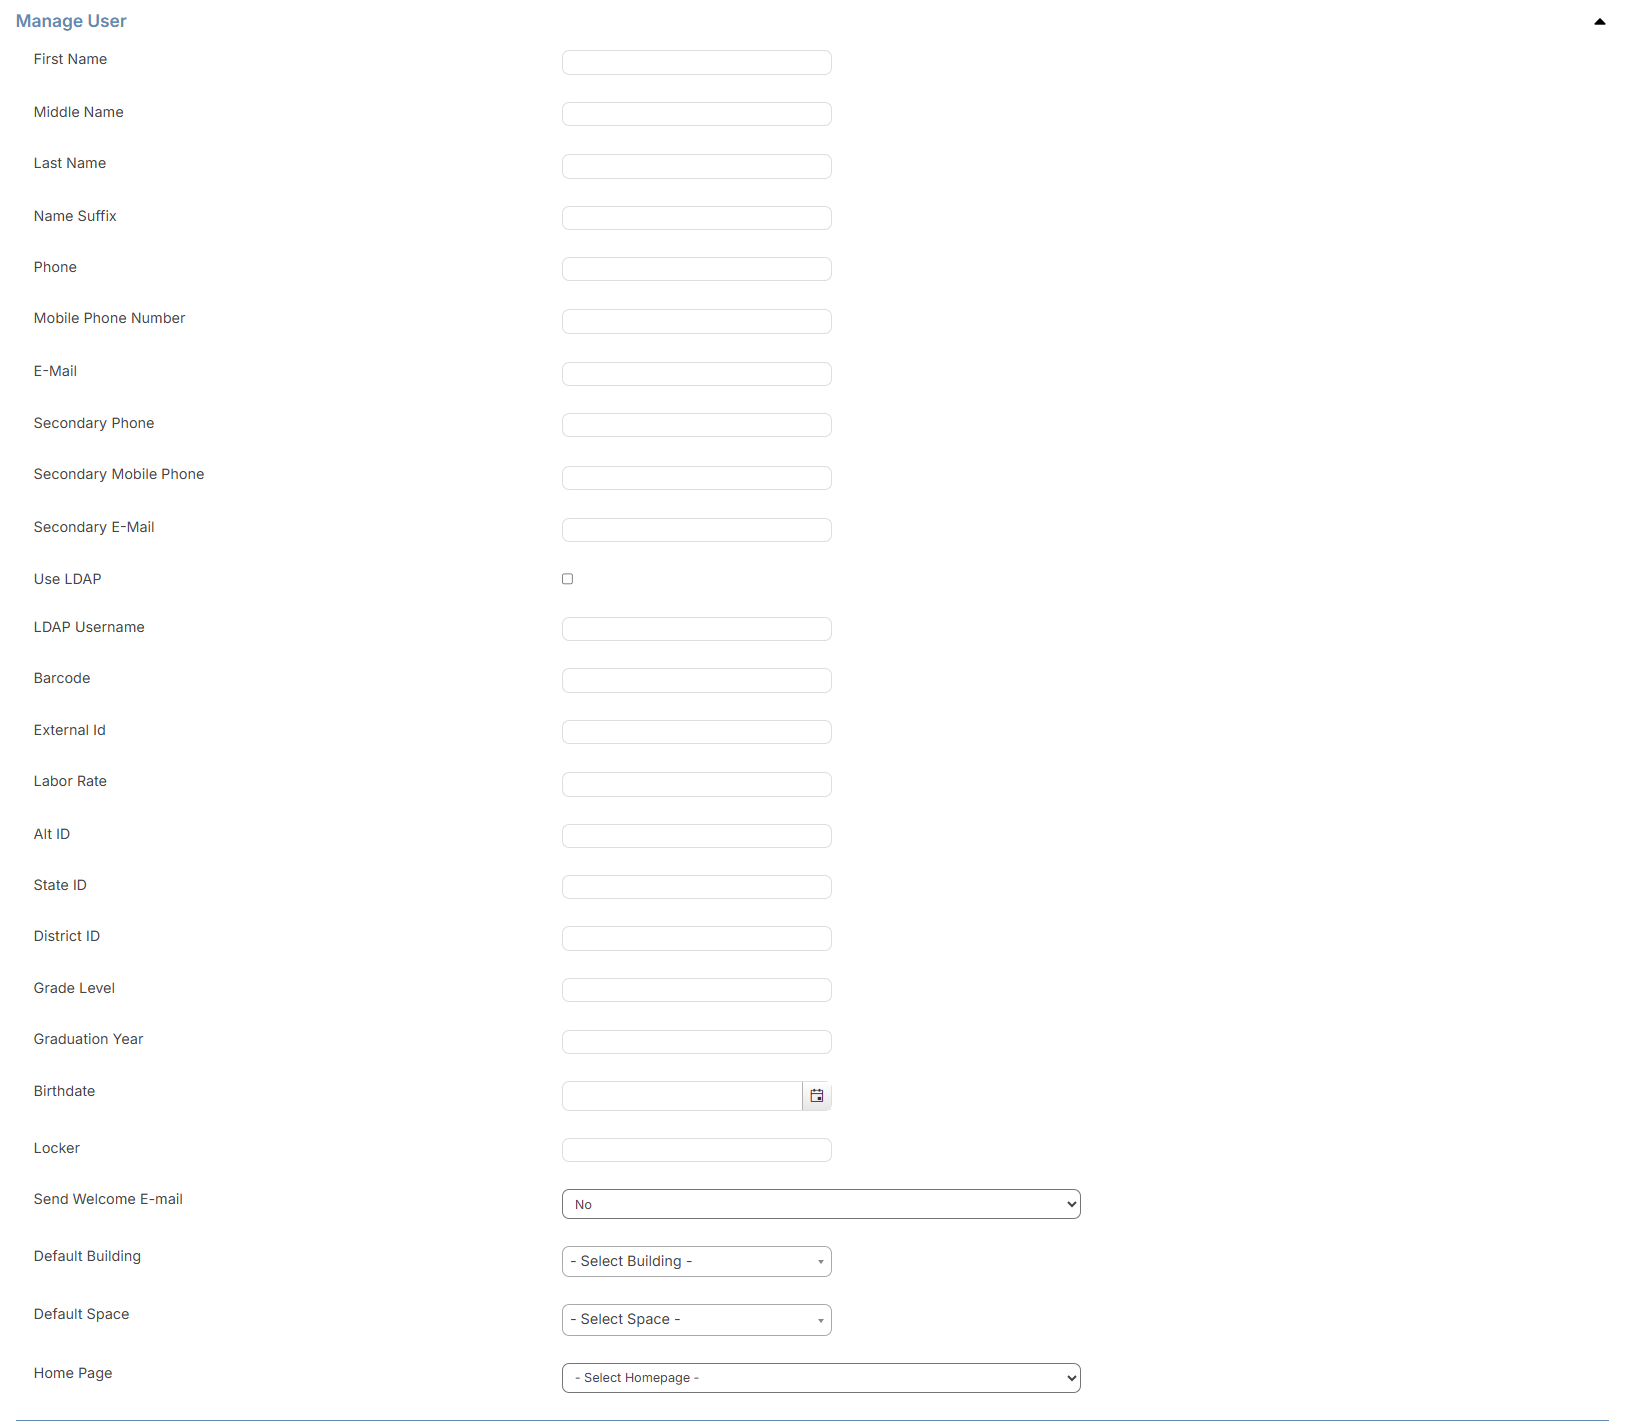Screen dimensions: 1630x1426
Task: Click the Default Space dropdown arrow
Action: pos(818,1319)
